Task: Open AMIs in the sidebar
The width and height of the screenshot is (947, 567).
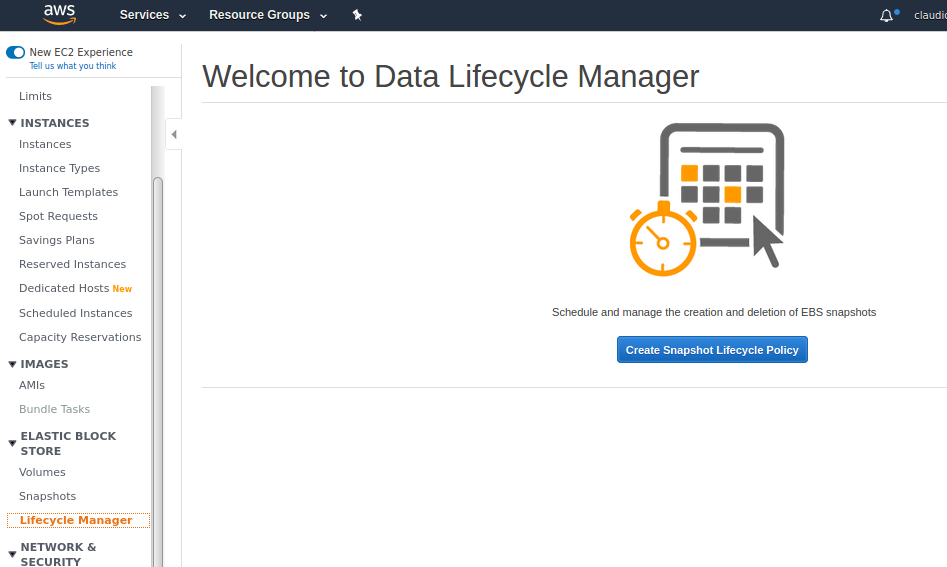Action: click(31, 385)
